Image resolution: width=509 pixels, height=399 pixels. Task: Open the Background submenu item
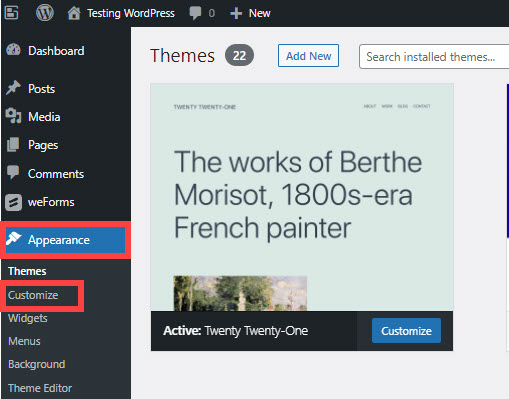click(37, 364)
